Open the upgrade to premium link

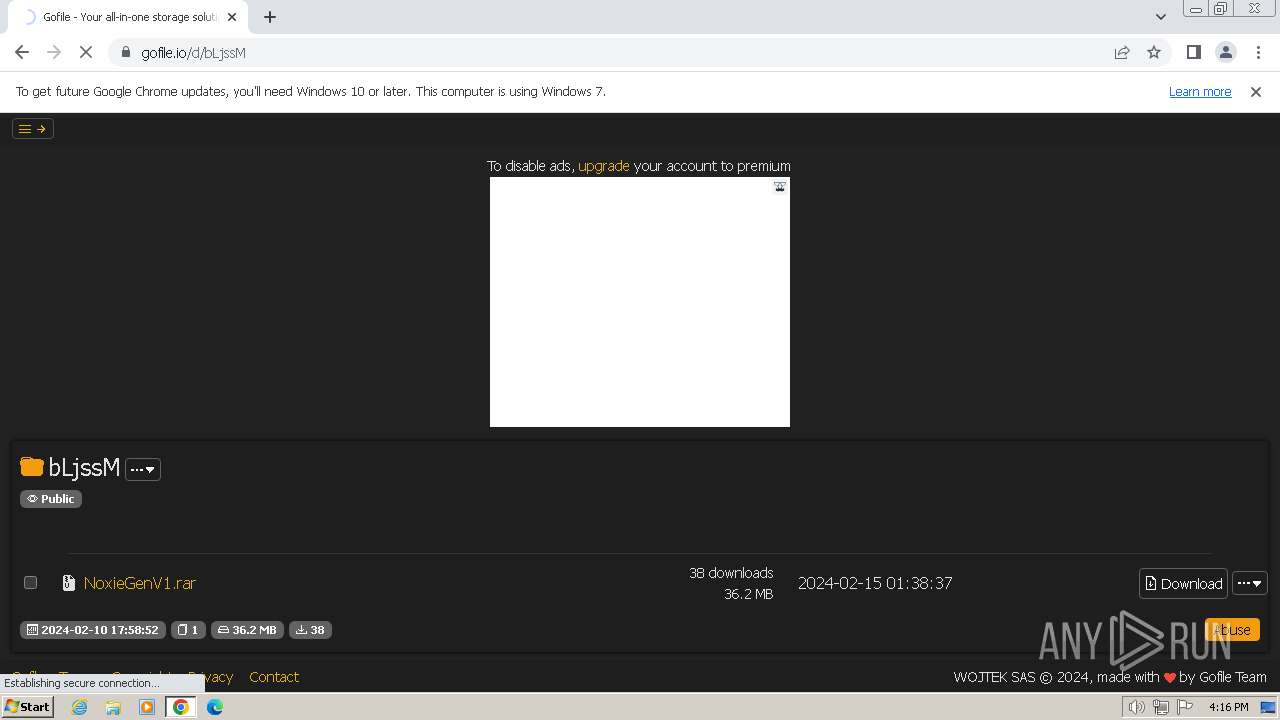click(604, 166)
